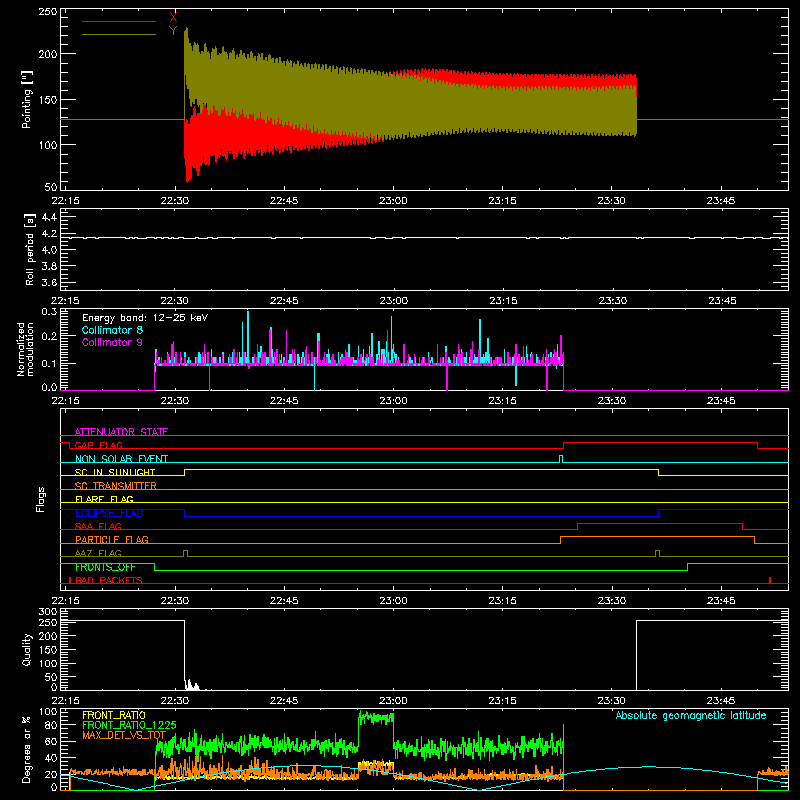Click the 80 tick on Degrees axis
Image resolution: width=800 pixels, height=800 pixels.
(x=52, y=725)
